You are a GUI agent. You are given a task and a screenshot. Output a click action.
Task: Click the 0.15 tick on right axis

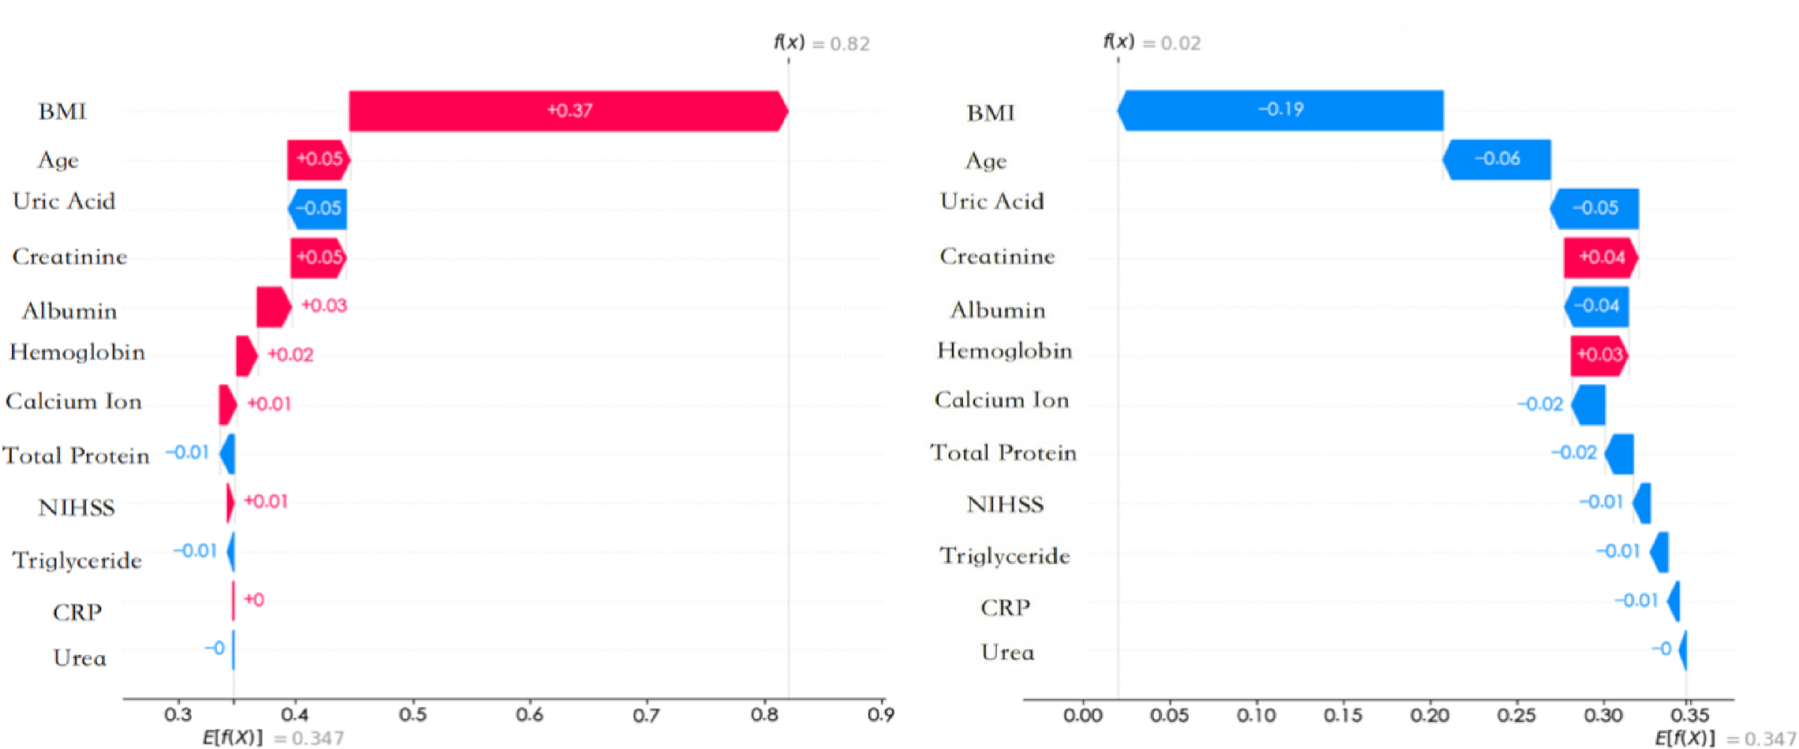(1342, 716)
